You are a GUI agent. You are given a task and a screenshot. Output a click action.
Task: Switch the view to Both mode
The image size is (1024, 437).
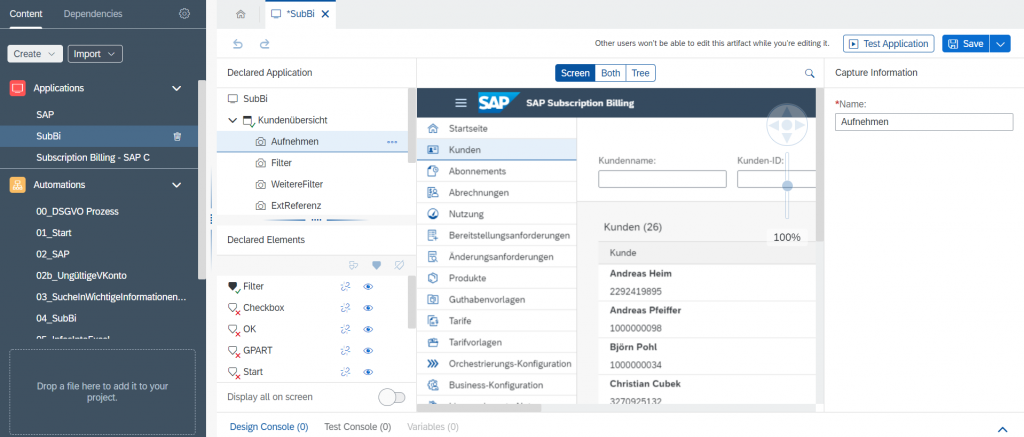tap(611, 73)
